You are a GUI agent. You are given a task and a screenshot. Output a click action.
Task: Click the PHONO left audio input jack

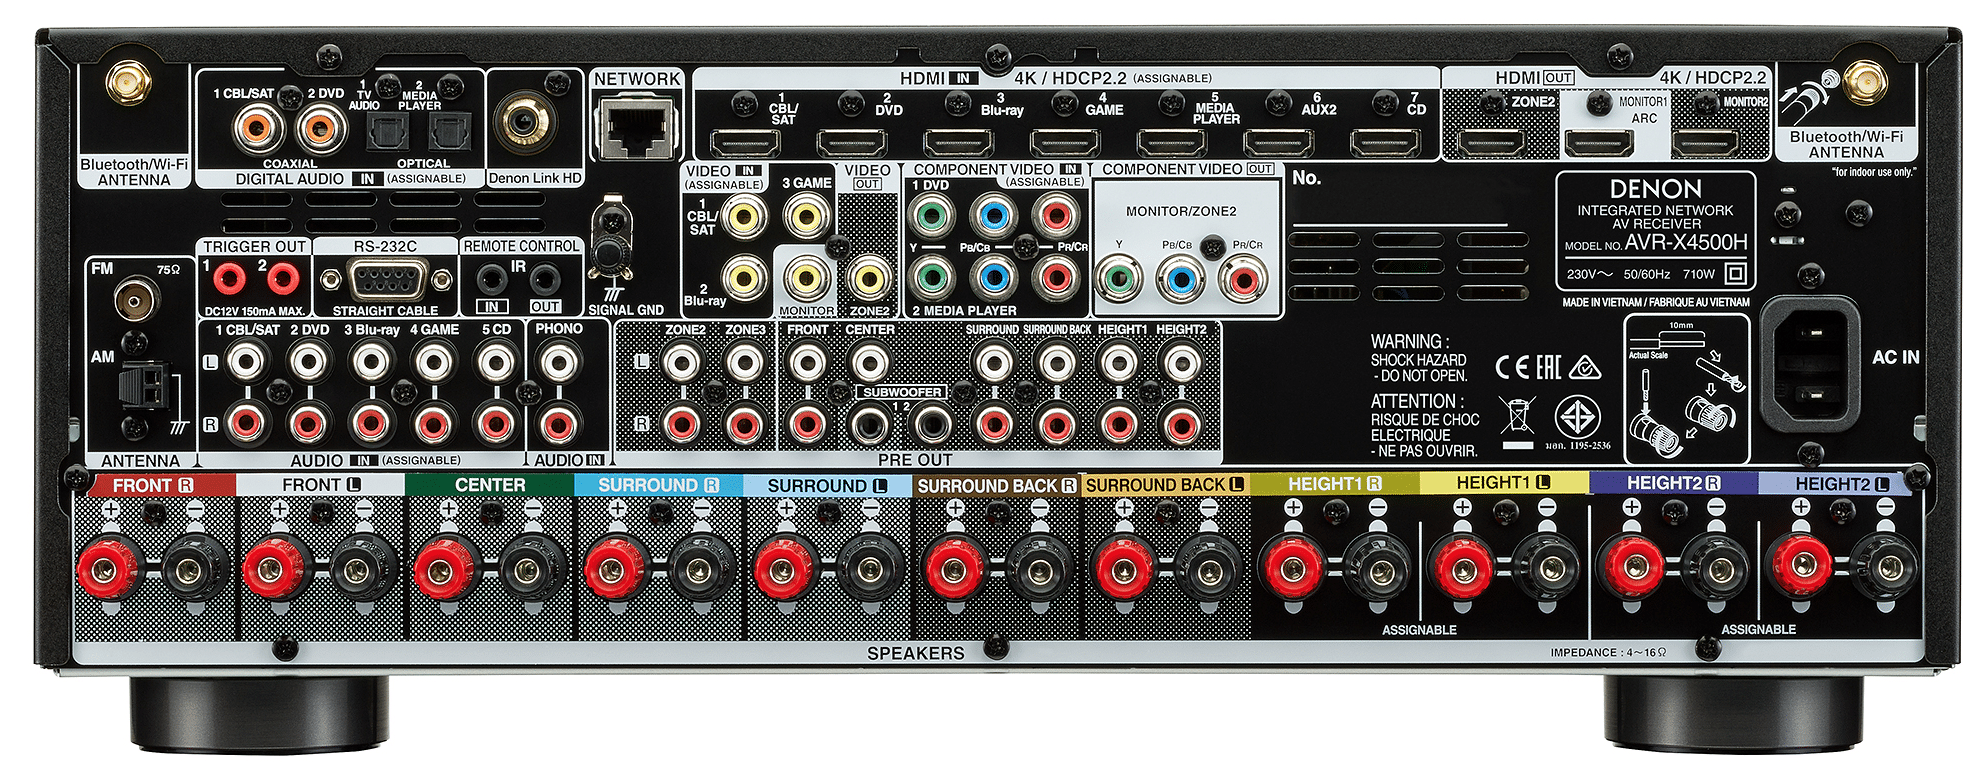coord(558,362)
